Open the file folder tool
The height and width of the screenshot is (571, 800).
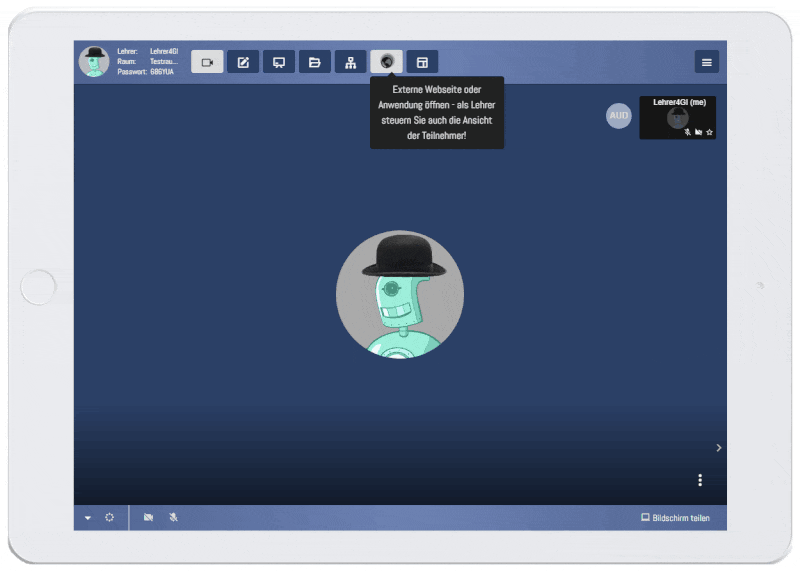(315, 62)
